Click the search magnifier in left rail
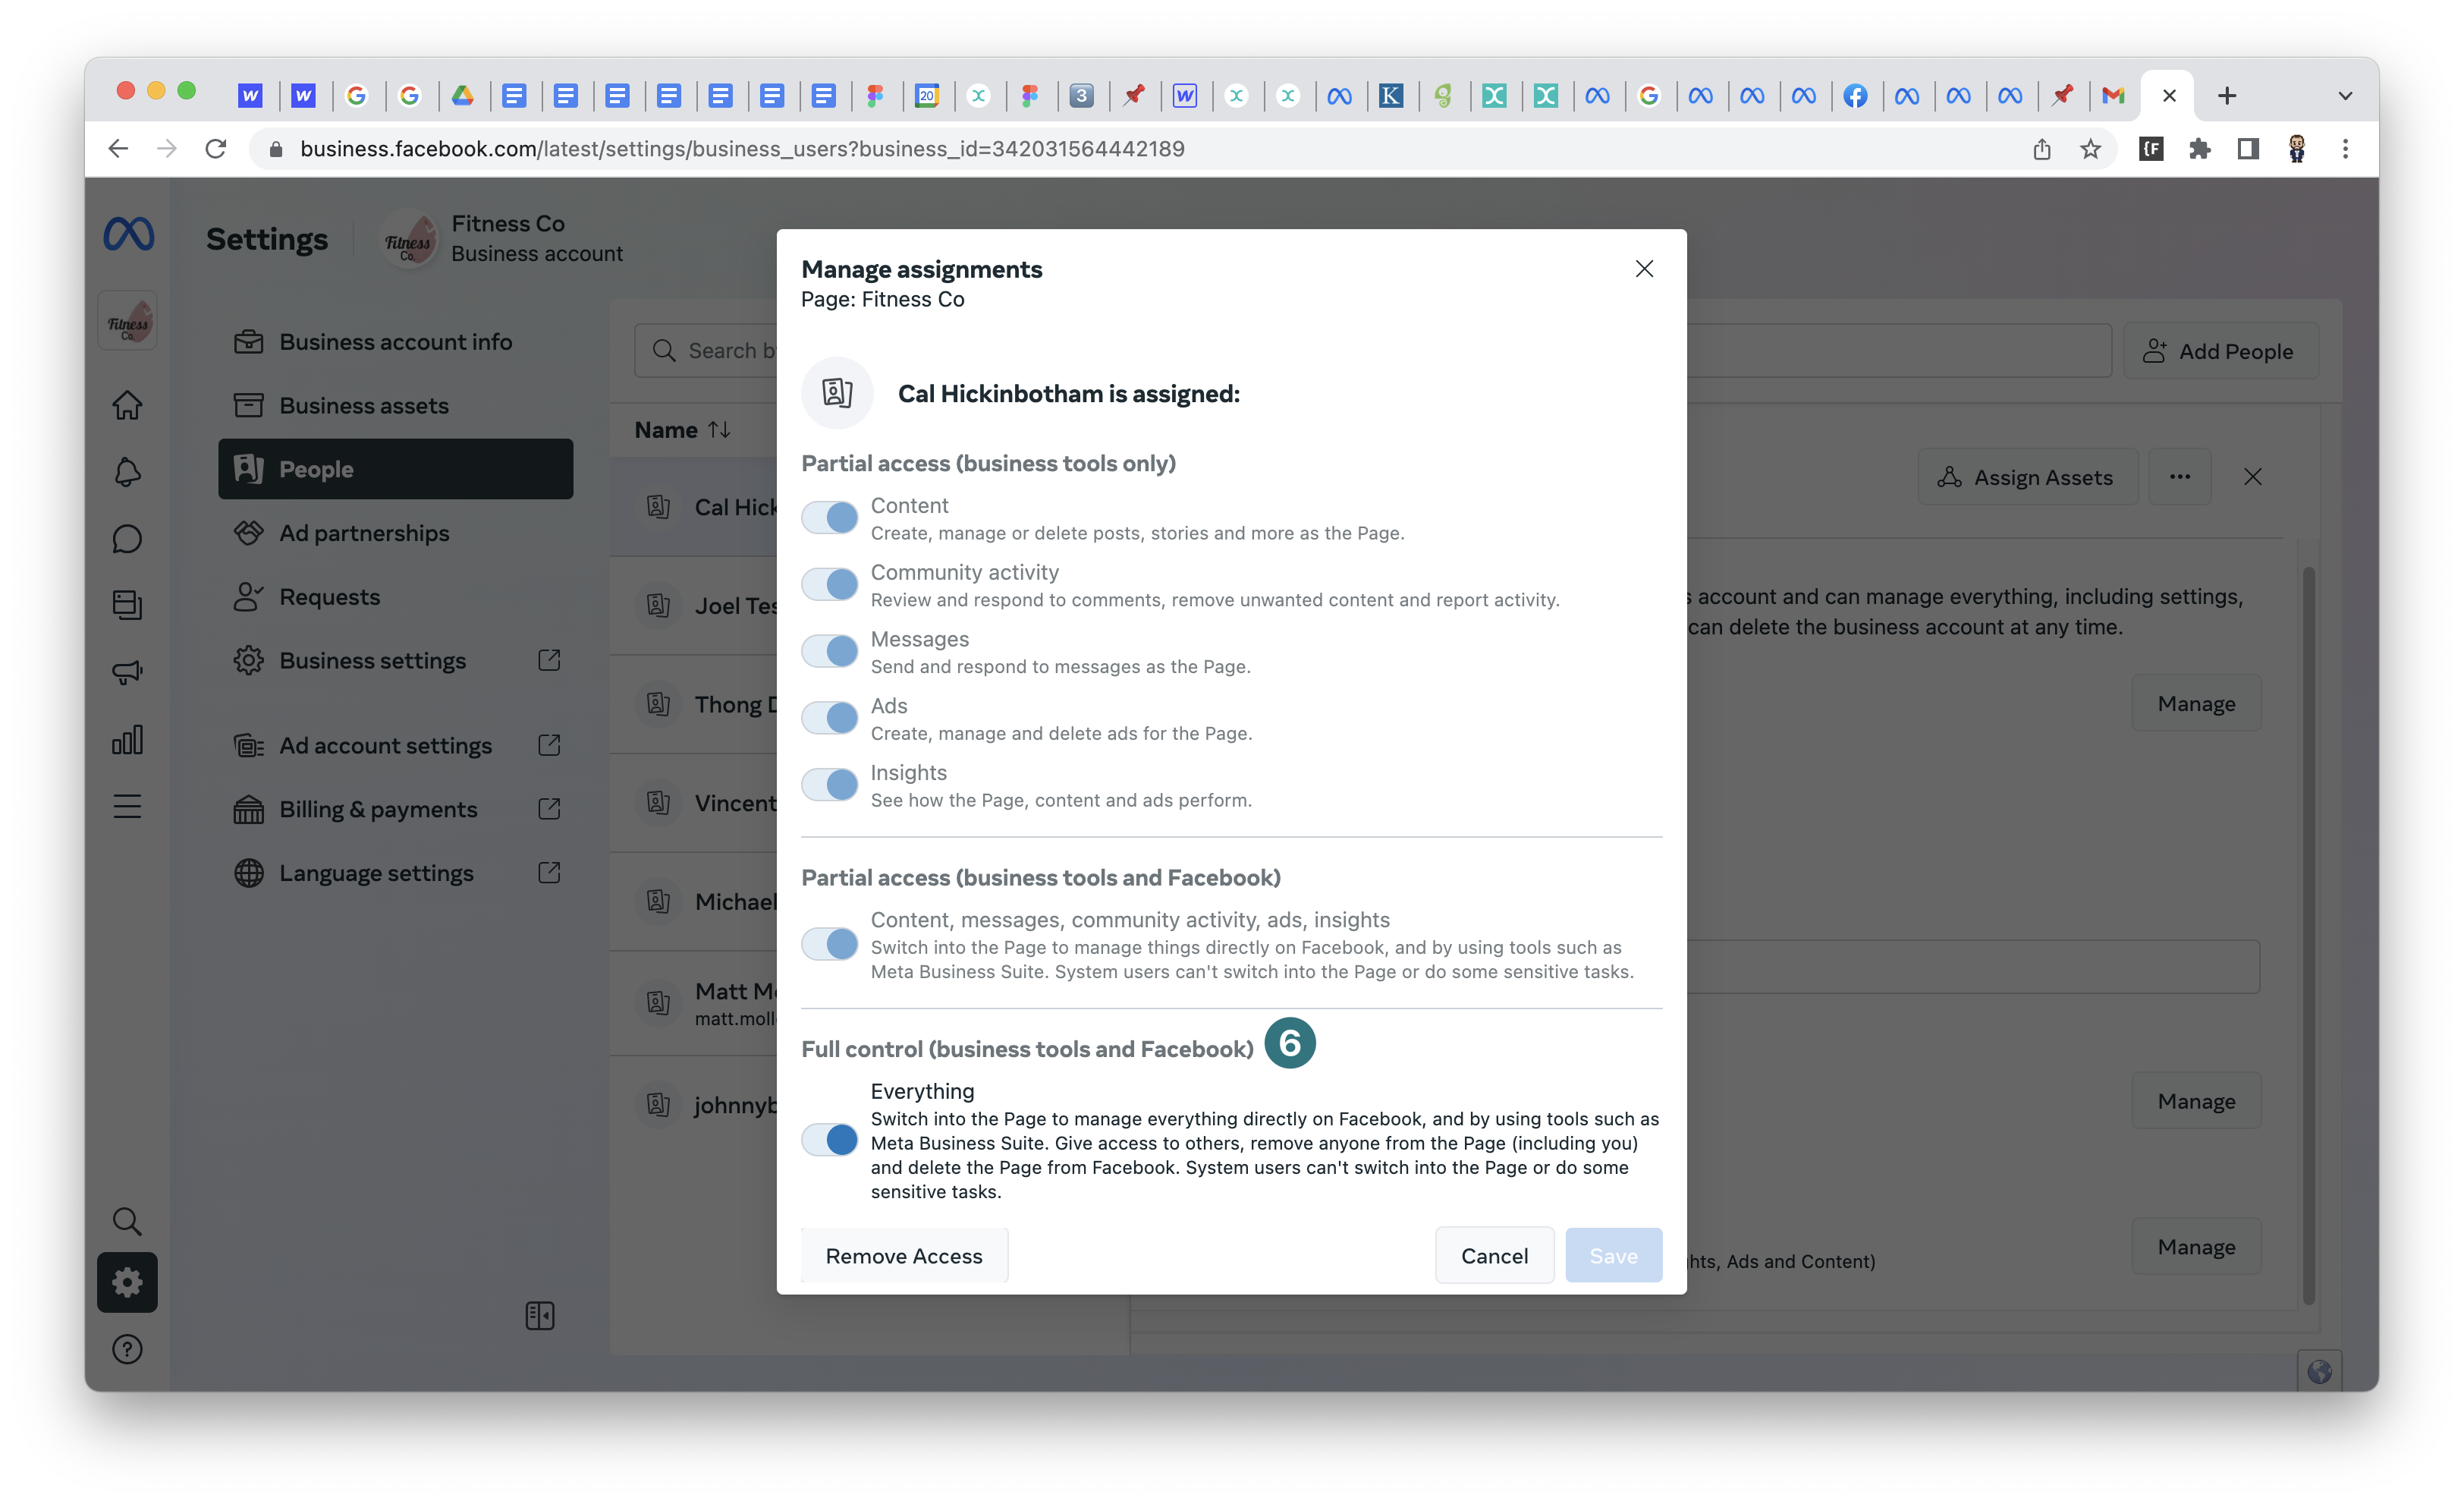The image size is (2464, 1504). click(x=127, y=1221)
